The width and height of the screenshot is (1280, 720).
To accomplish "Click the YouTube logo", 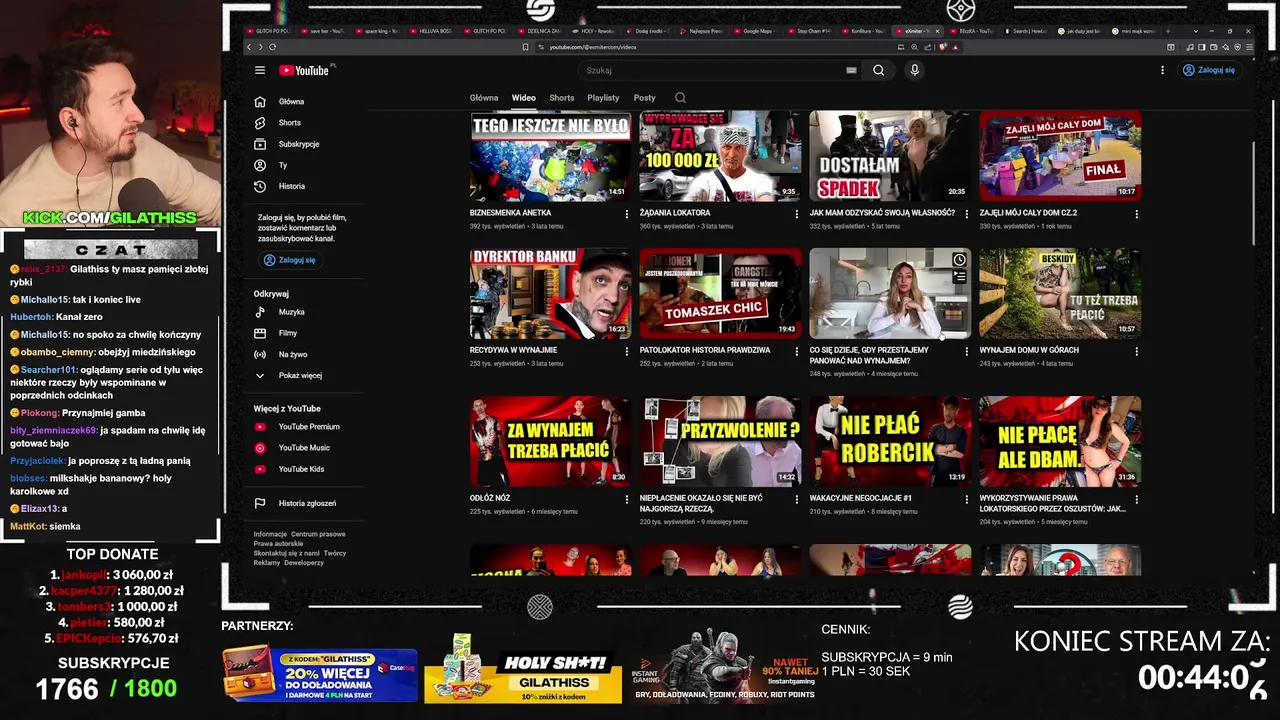I will 304,70.
